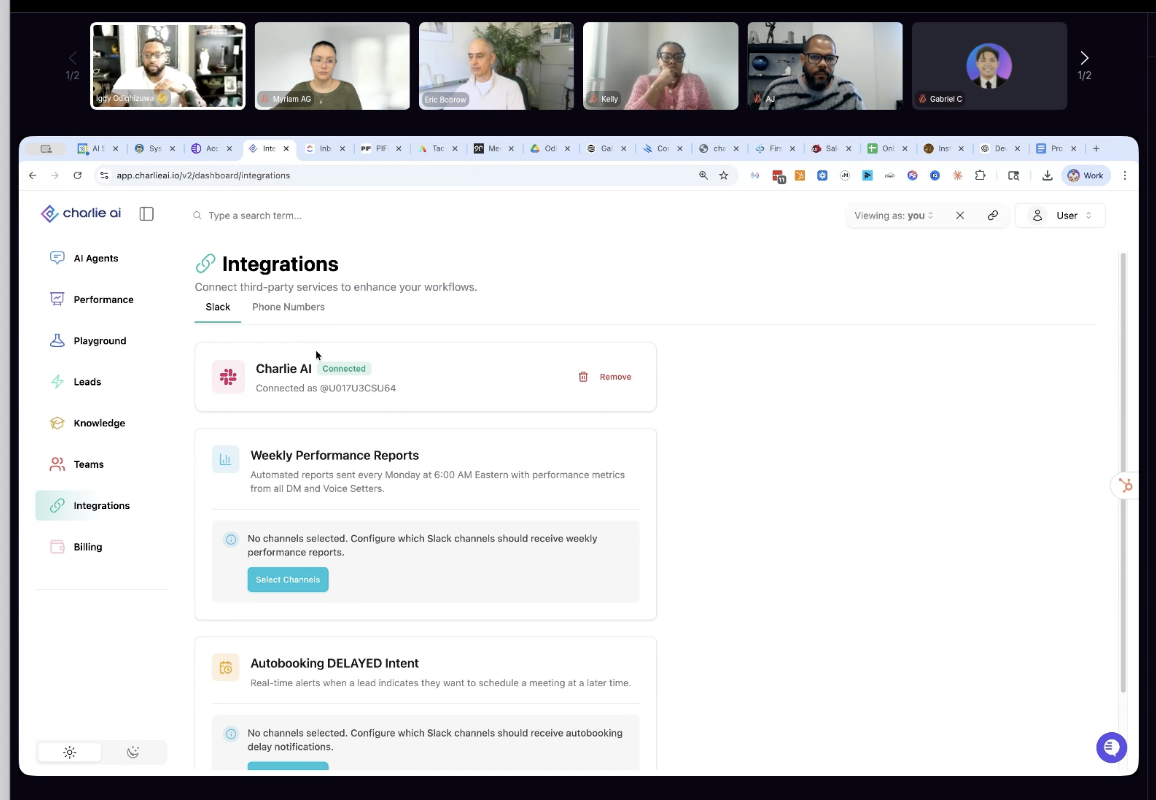Open the chat support bubble icon
The height and width of the screenshot is (800, 1156).
pos(1111,747)
